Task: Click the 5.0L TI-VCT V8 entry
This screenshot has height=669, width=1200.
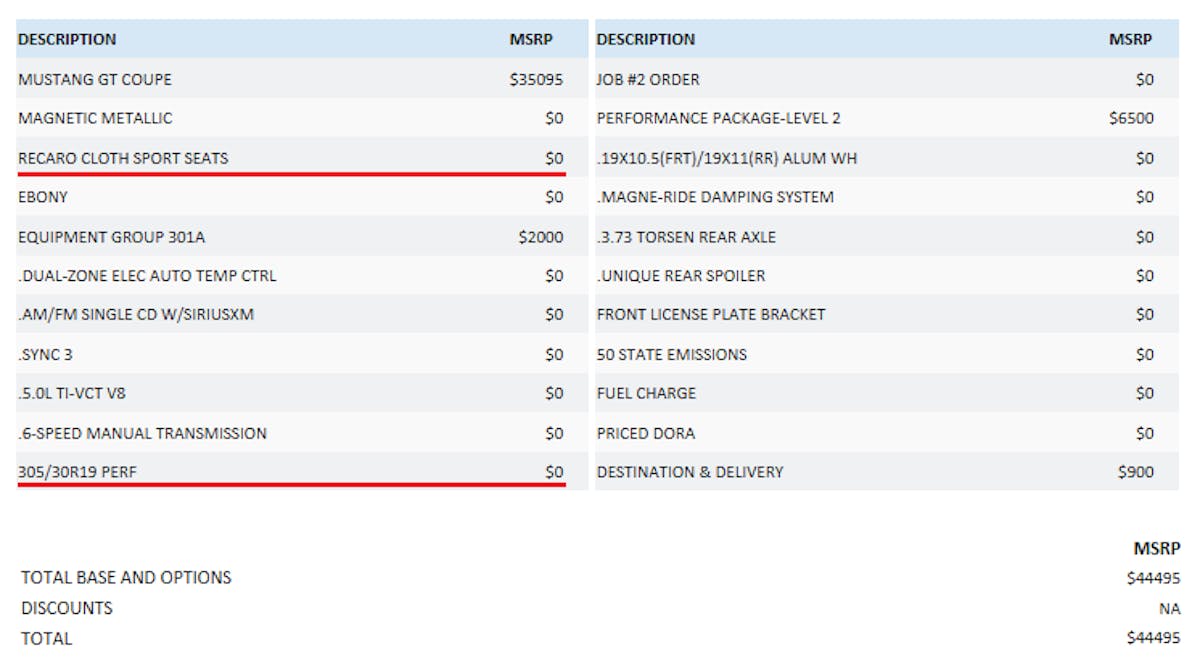Action: (x=72, y=393)
